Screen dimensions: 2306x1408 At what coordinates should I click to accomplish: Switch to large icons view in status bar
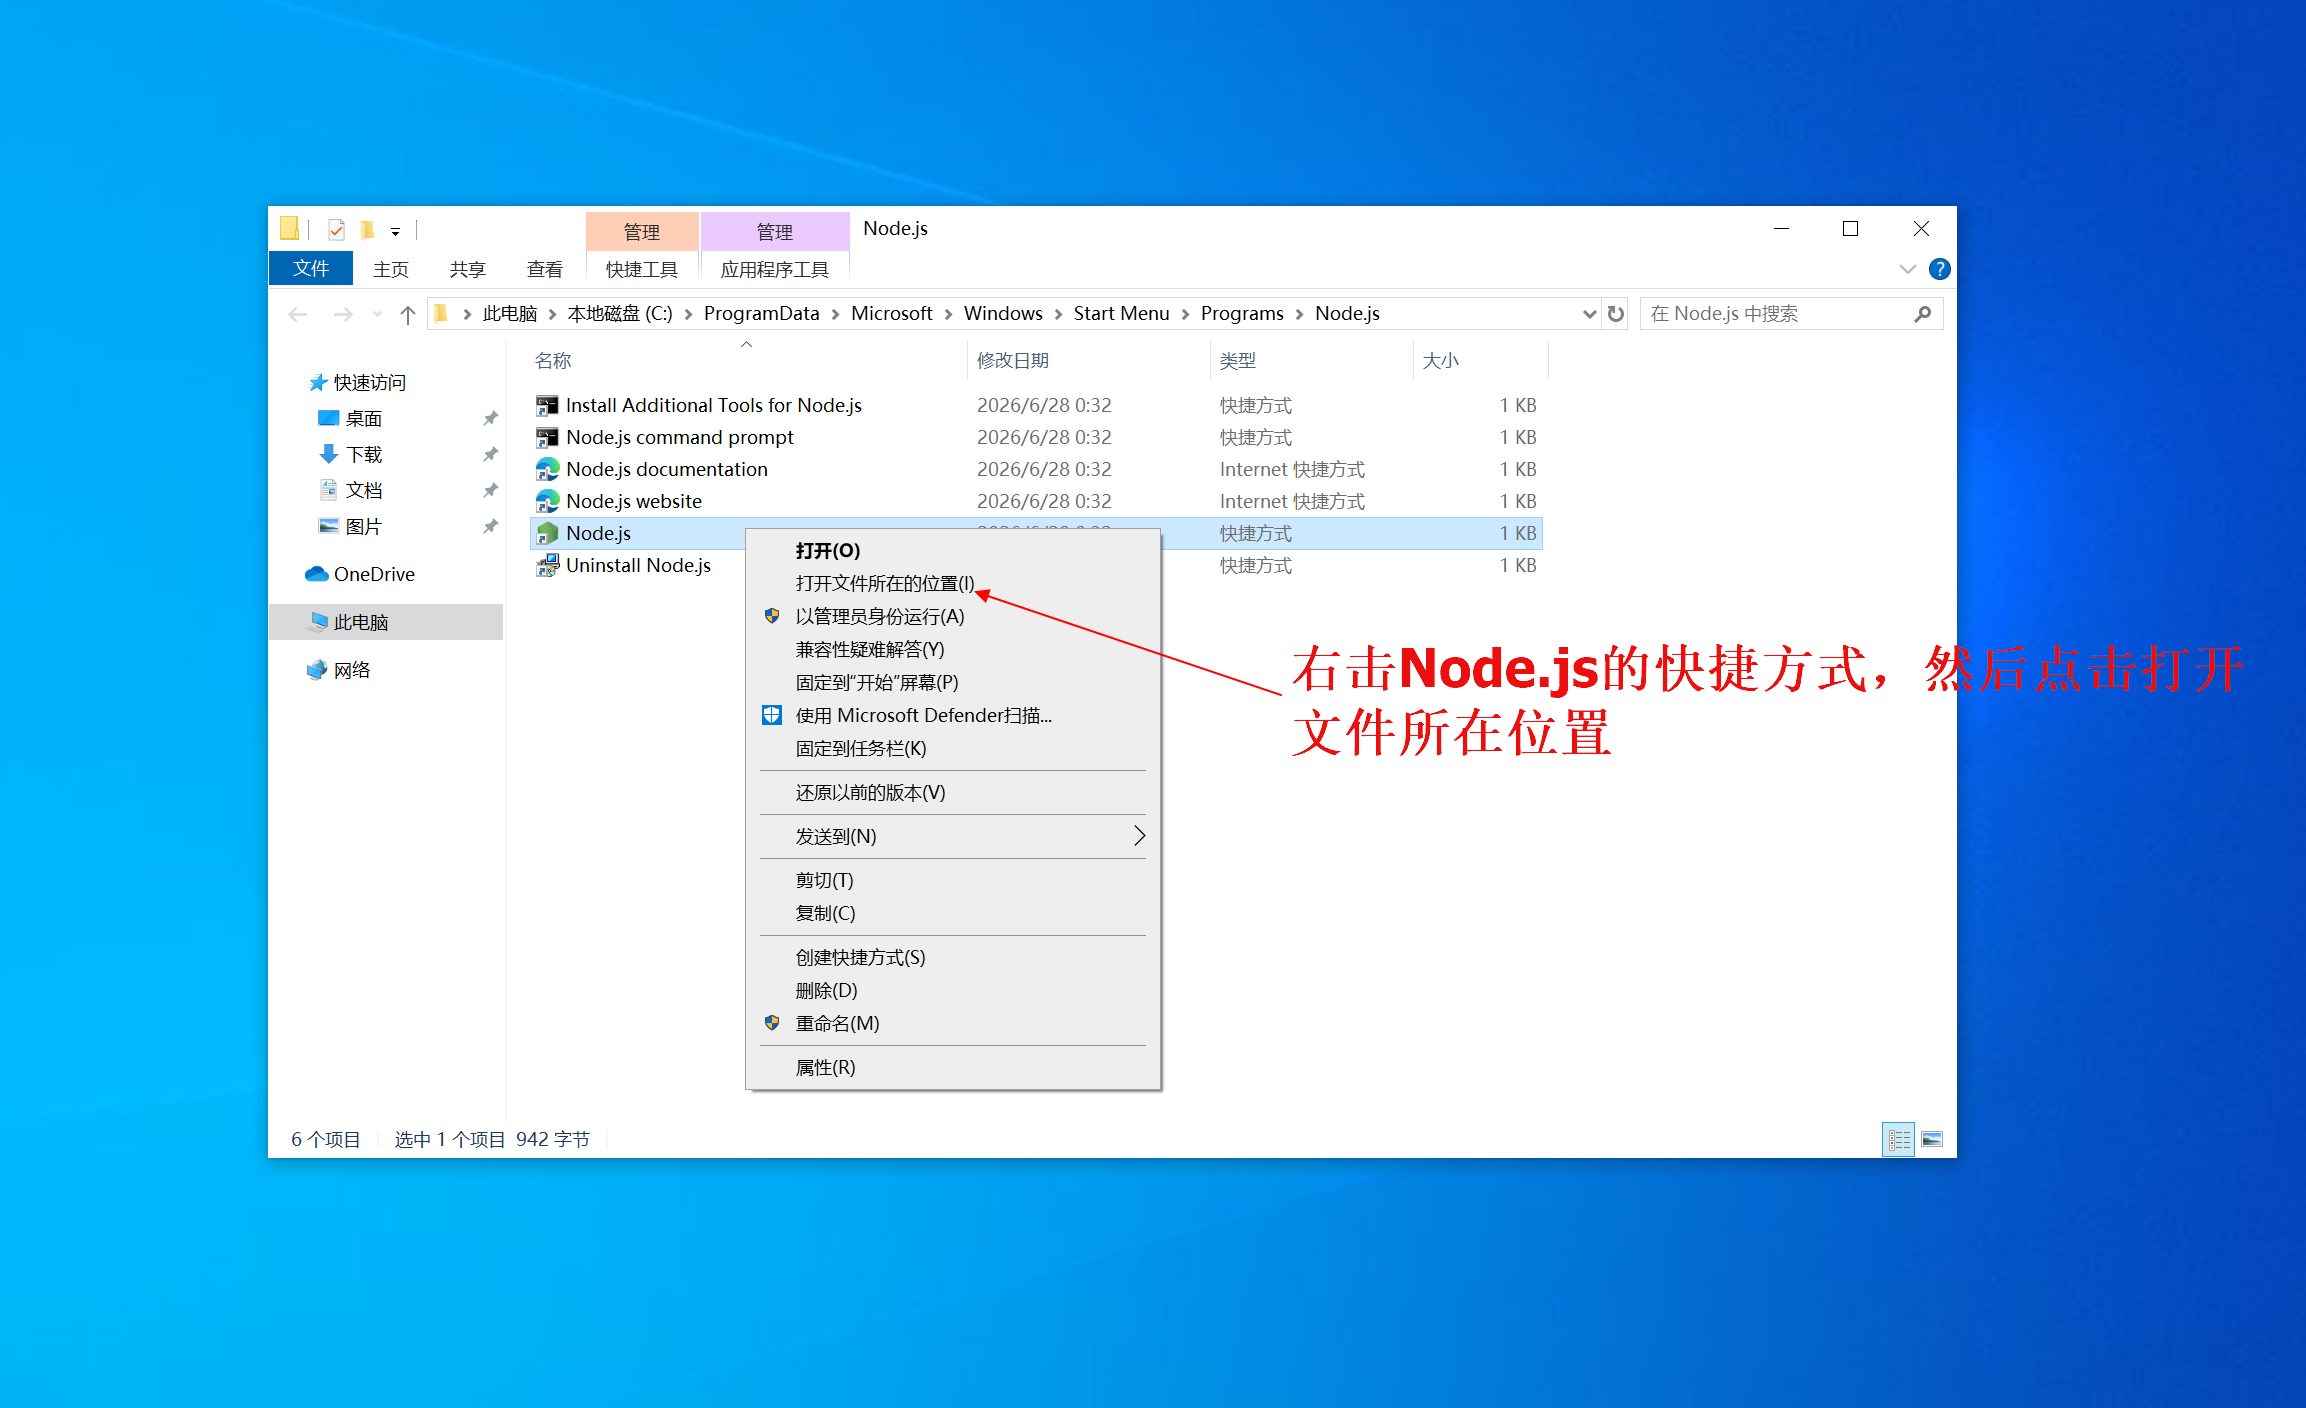click(1932, 1139)
